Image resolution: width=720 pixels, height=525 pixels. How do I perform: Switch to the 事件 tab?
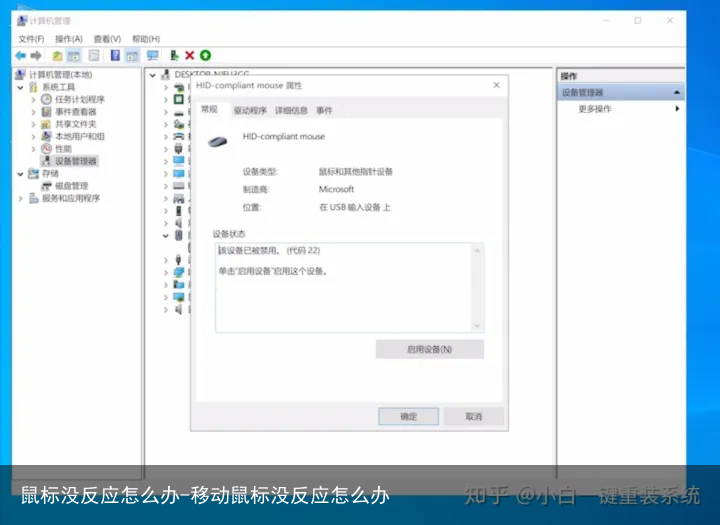click(324, 110)
